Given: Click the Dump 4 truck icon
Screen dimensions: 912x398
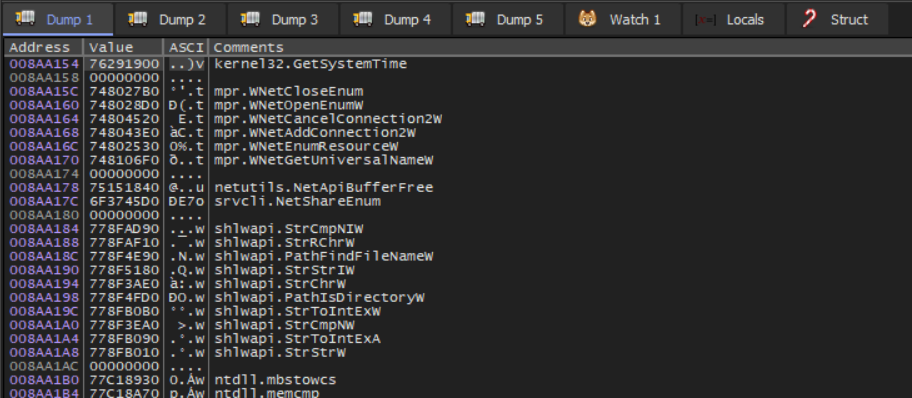Looking at the screenshot, I should coord(363,19).
